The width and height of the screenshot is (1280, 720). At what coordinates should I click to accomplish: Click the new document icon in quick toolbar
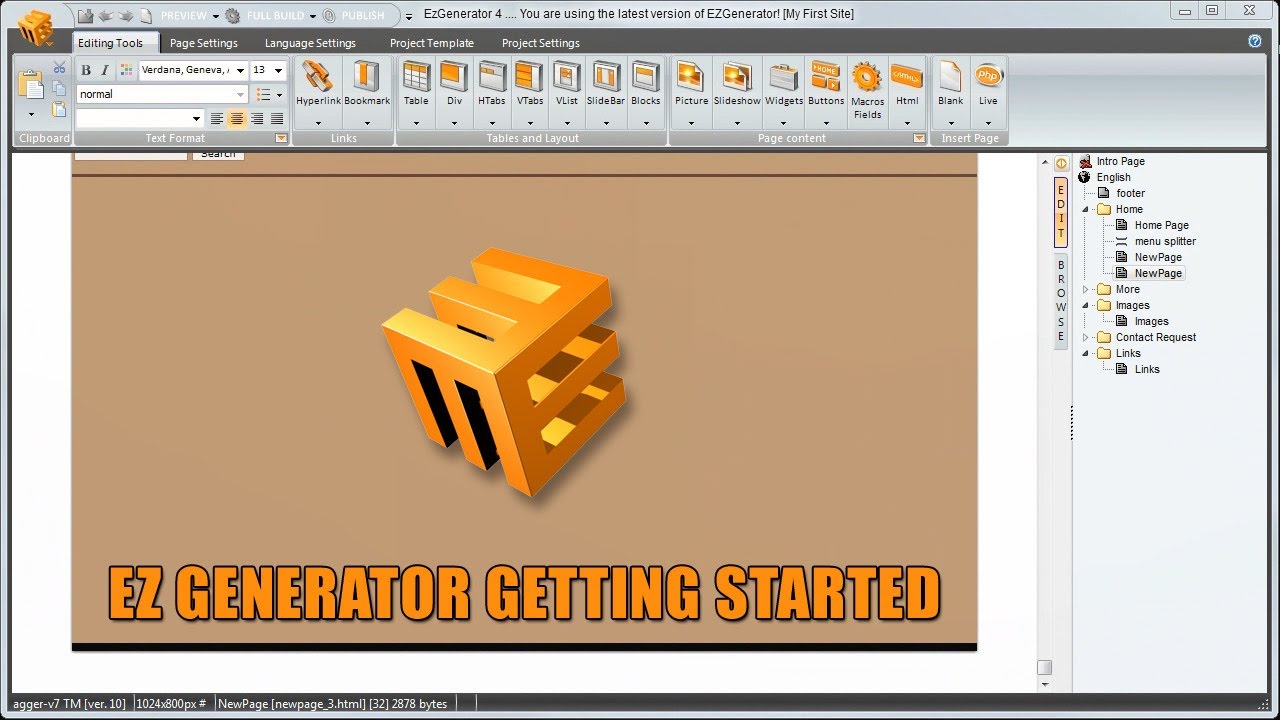[146, 16]
